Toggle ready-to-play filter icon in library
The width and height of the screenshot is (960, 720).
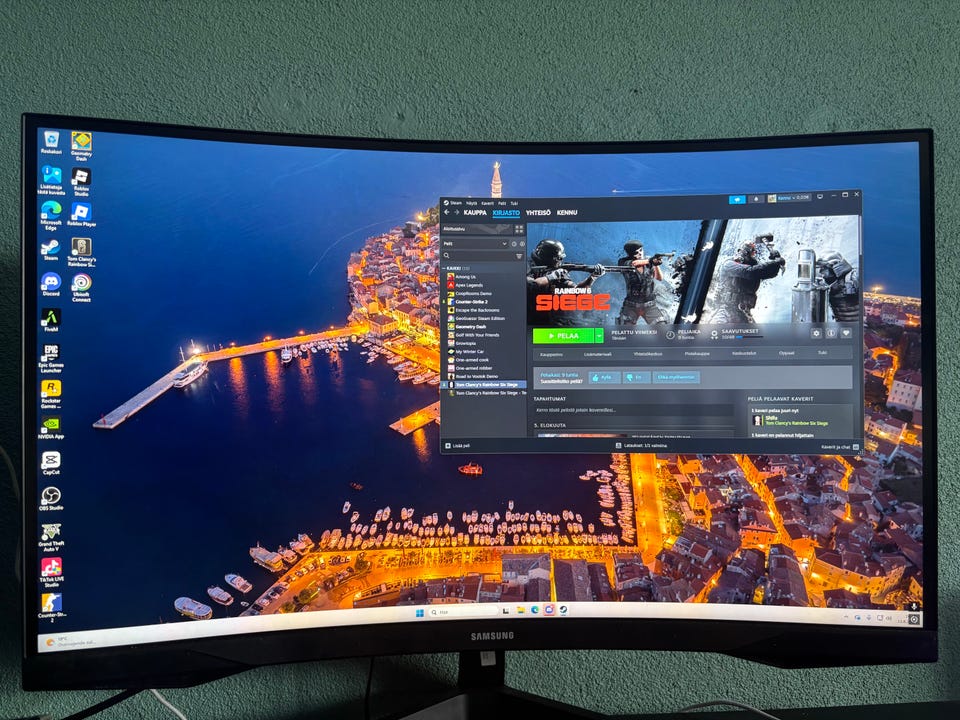pos(522,244)
